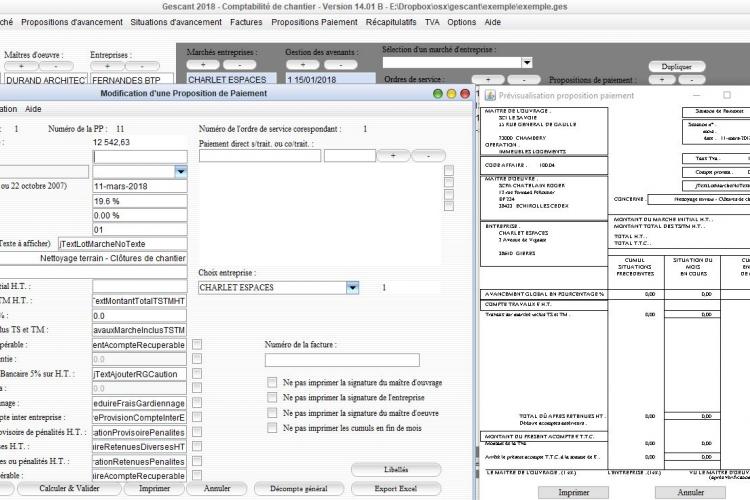This screenshot has width=750, height=500.
Task: Open Propositions Paiement menu
Action: (x=314, y=22)
